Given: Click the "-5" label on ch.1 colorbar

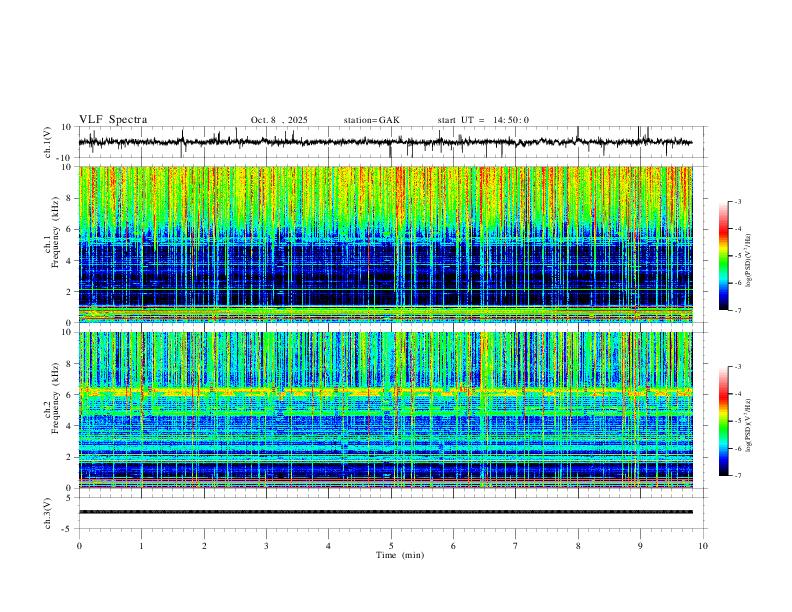Looking at the screenshot, I should [x=737, y=256].
